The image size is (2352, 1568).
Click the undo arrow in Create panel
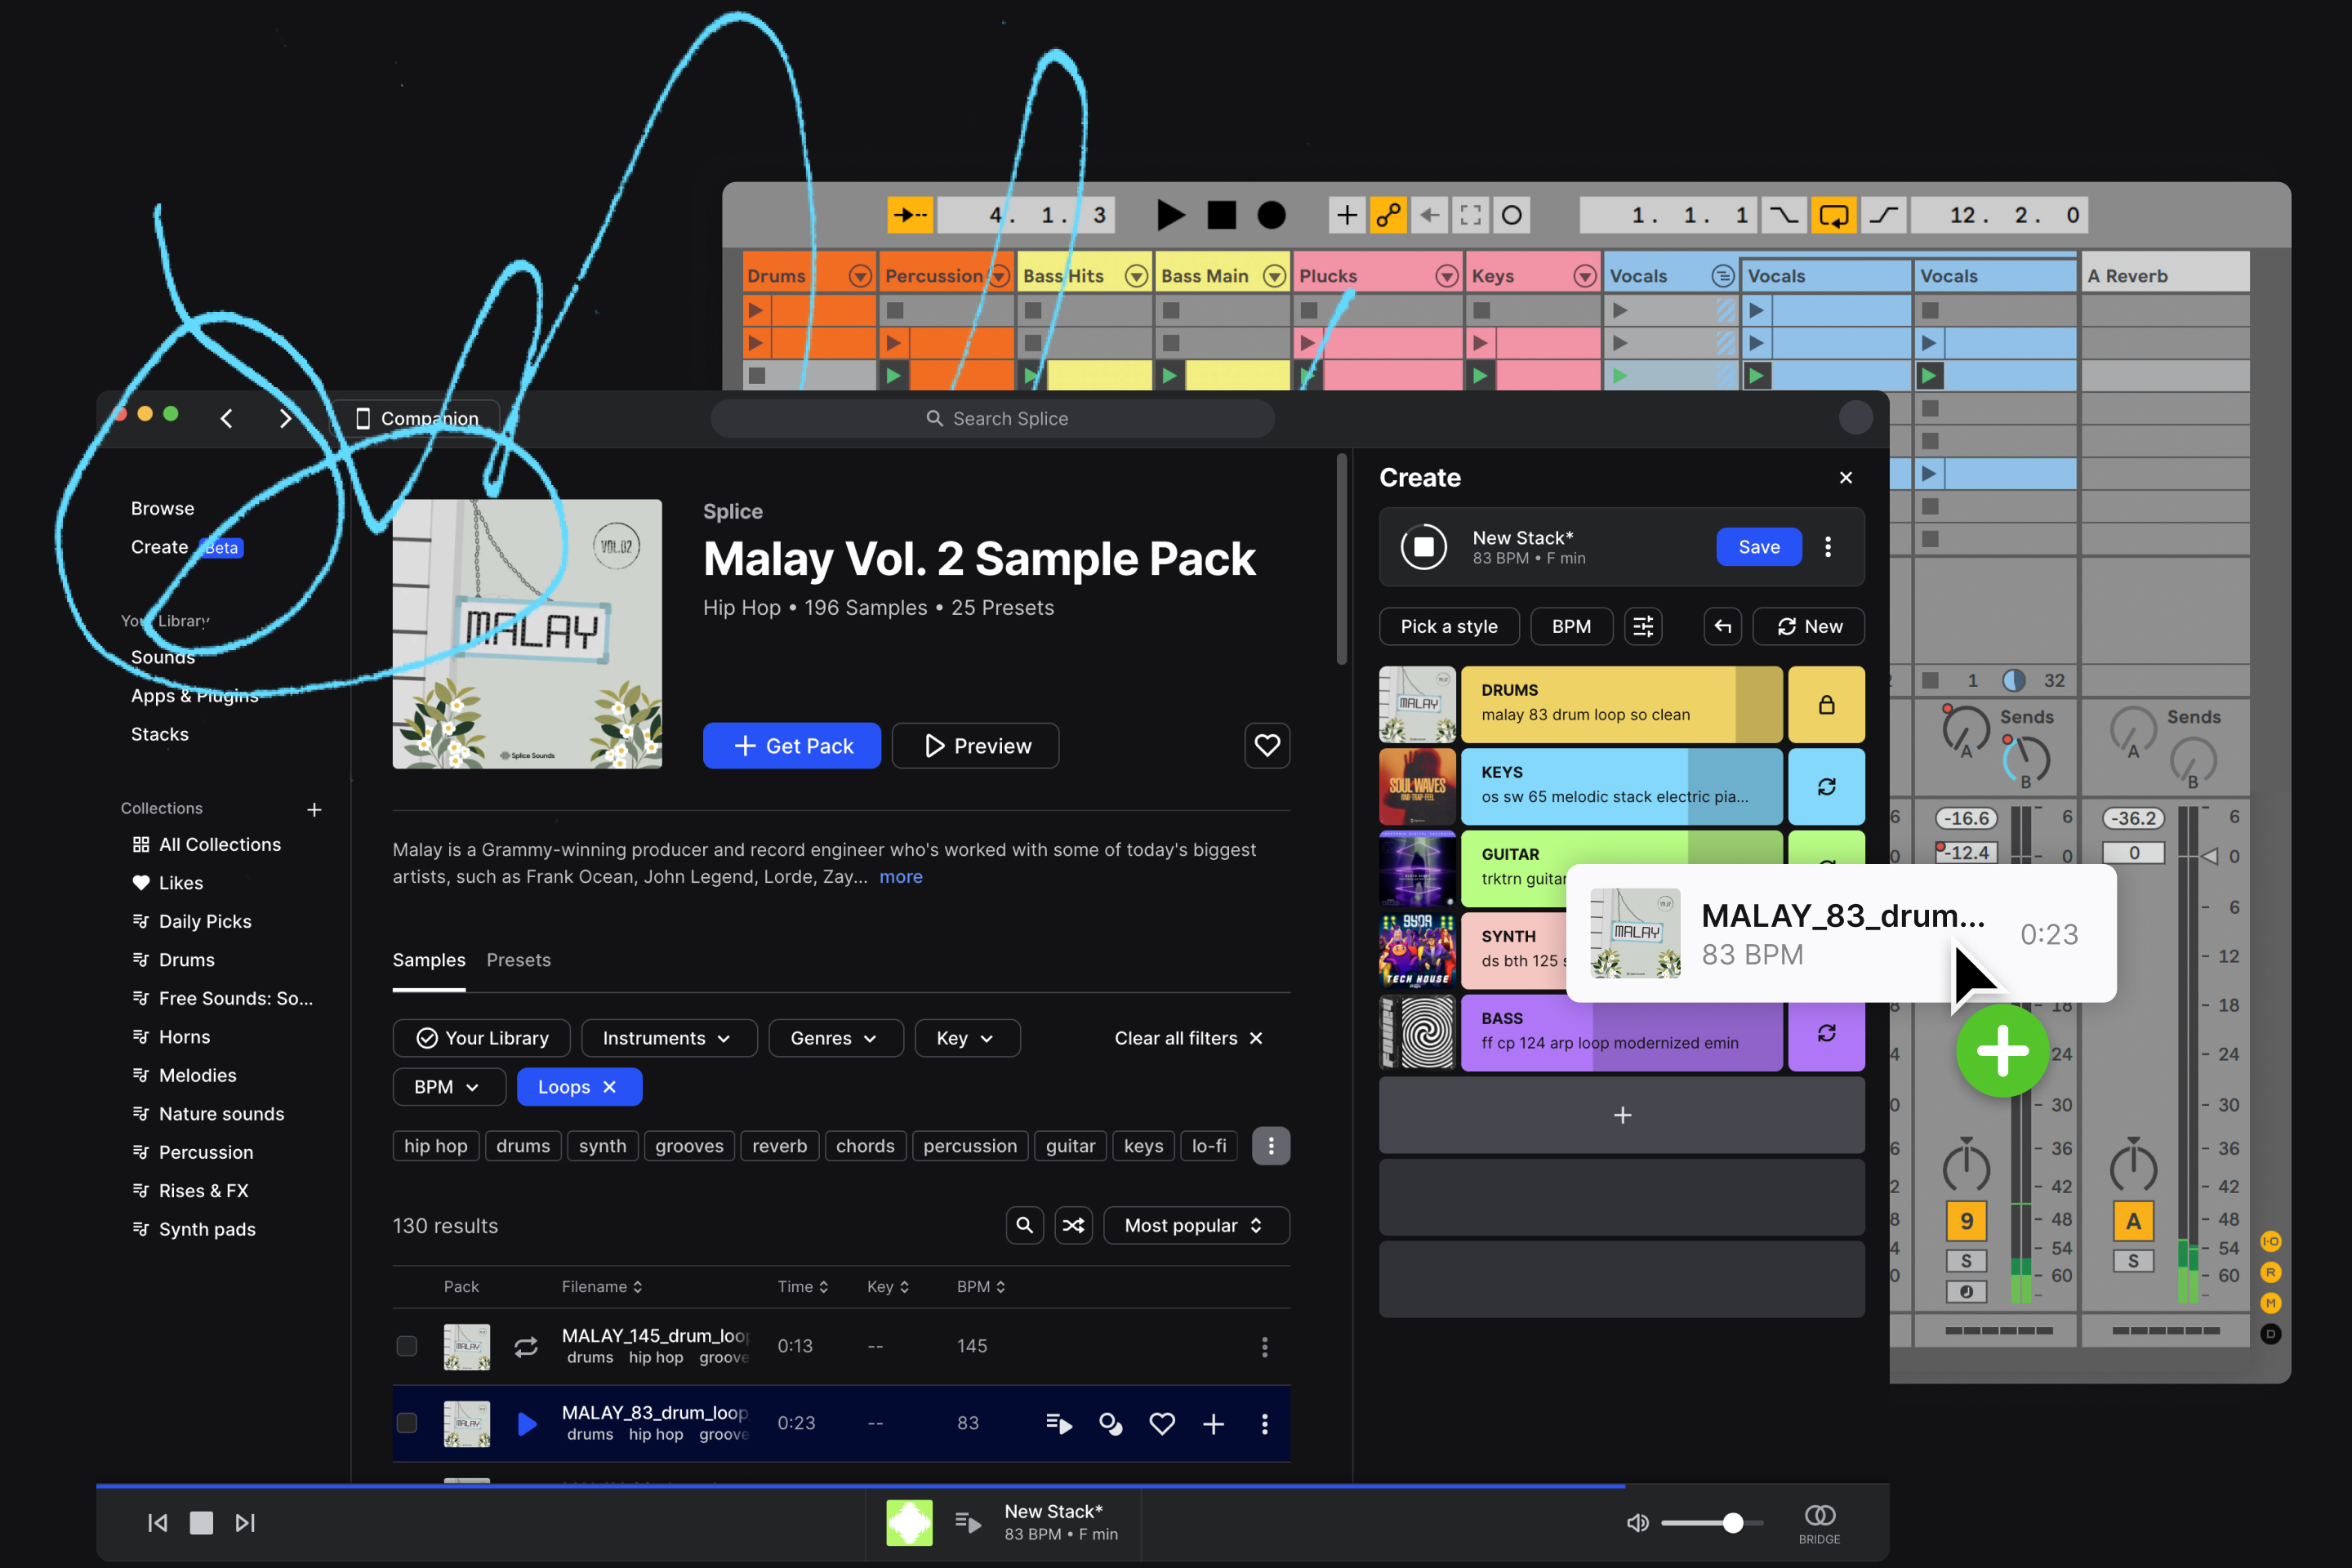tap(1723, 626)
